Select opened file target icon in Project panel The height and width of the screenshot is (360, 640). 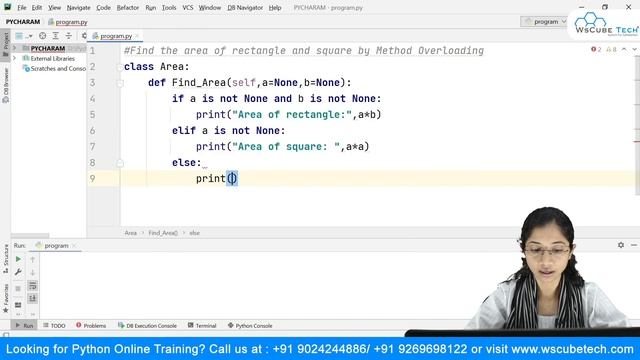coord(42,36)
